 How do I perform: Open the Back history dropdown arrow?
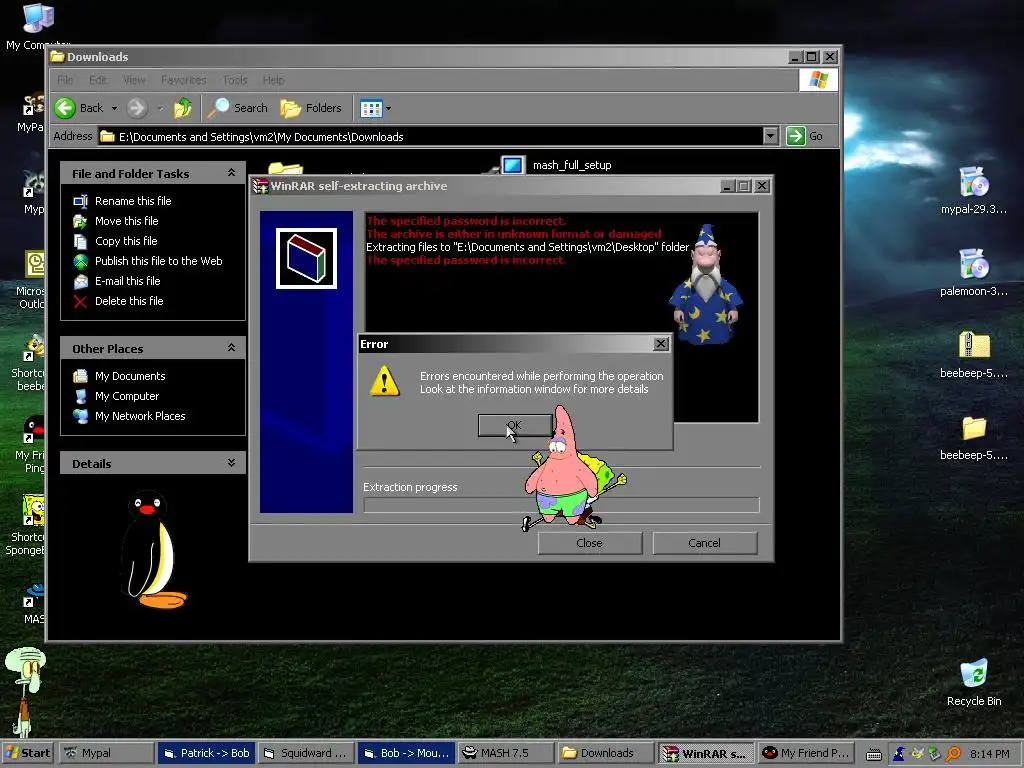point(114,108)
